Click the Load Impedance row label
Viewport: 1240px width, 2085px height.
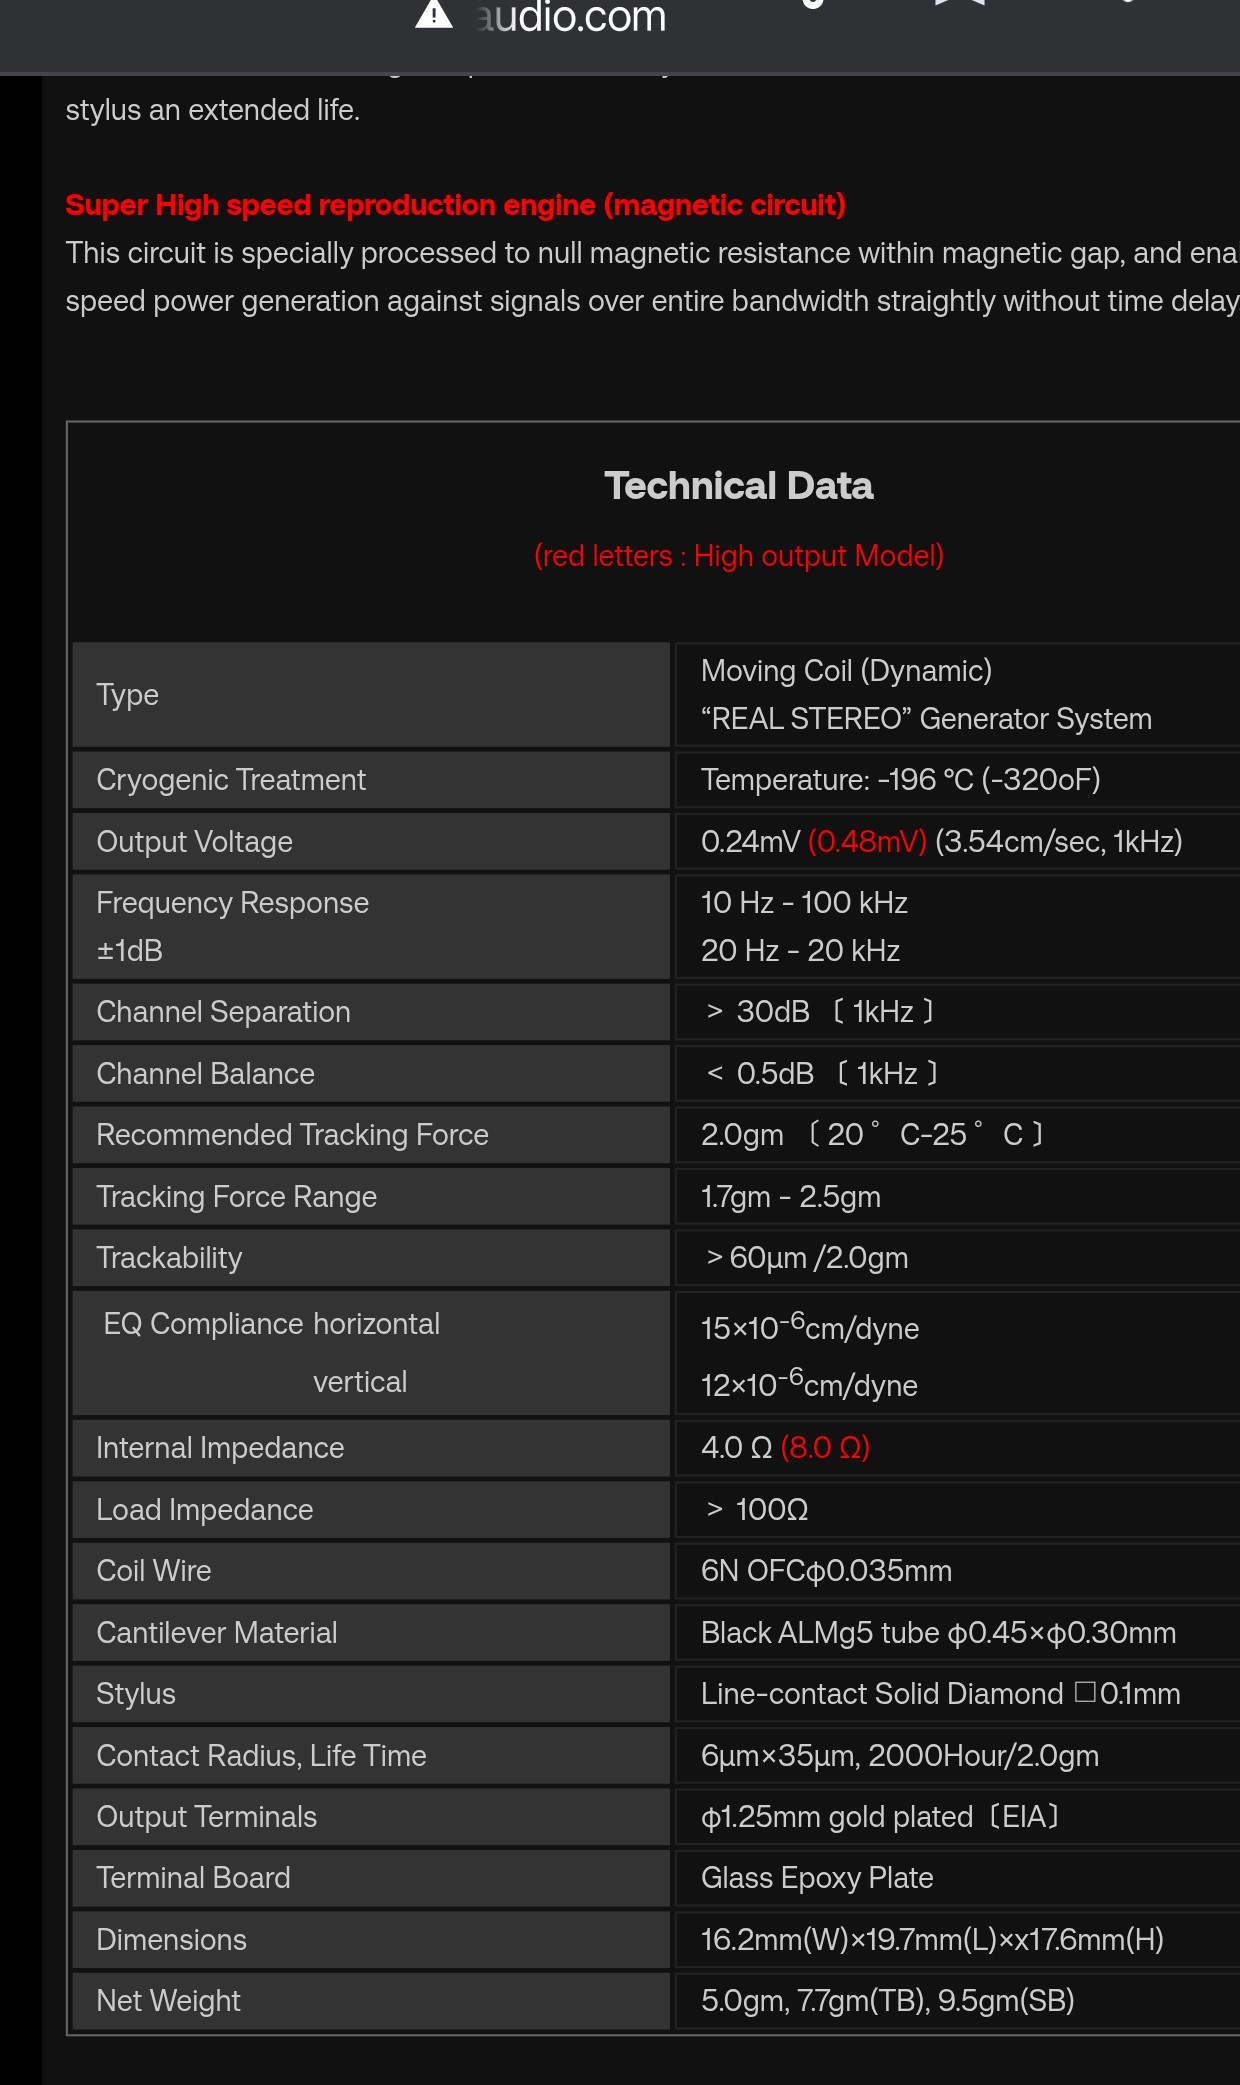pyautogui.click(x=204, y=1510)
